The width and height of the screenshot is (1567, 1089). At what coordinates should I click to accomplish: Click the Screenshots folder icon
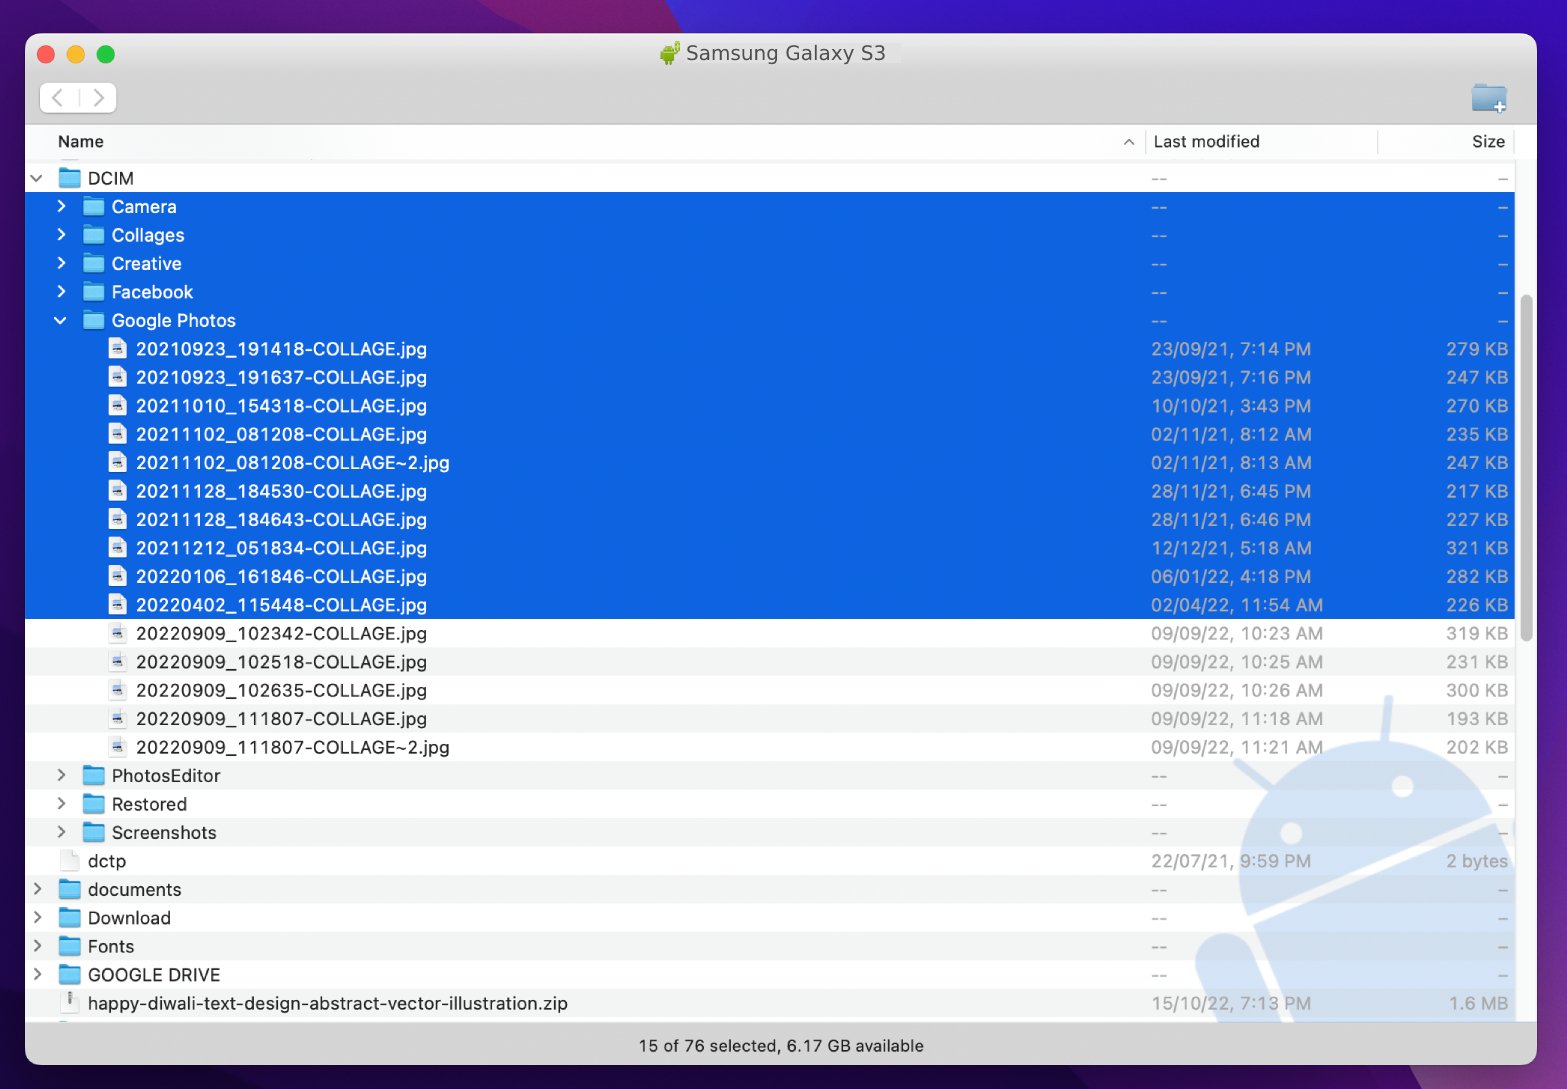coord(93,832)
